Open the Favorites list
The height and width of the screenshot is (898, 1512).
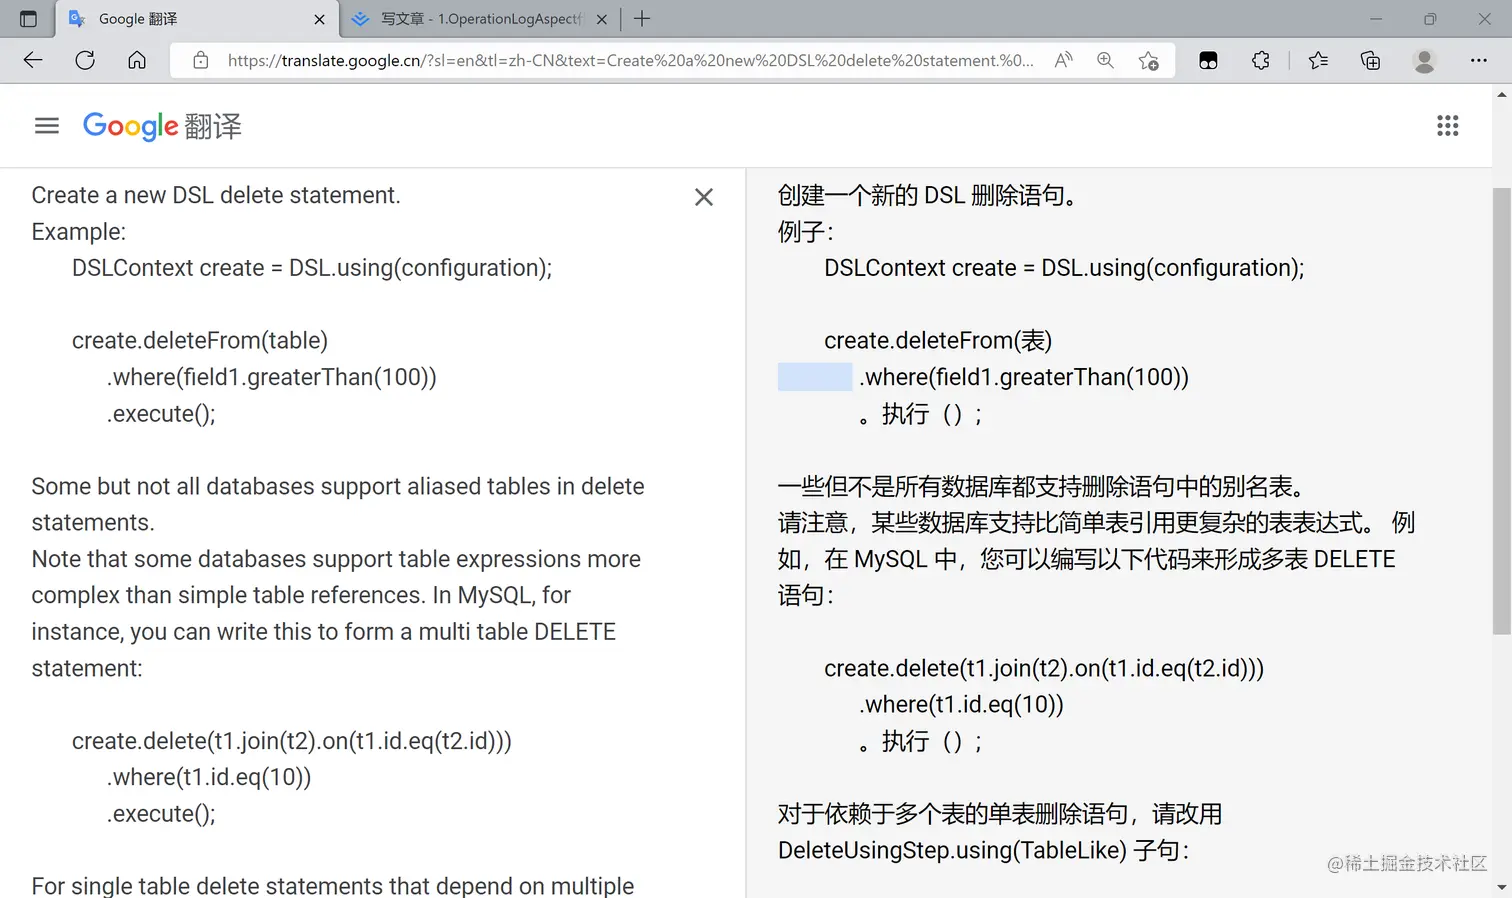pos(1318,60)
